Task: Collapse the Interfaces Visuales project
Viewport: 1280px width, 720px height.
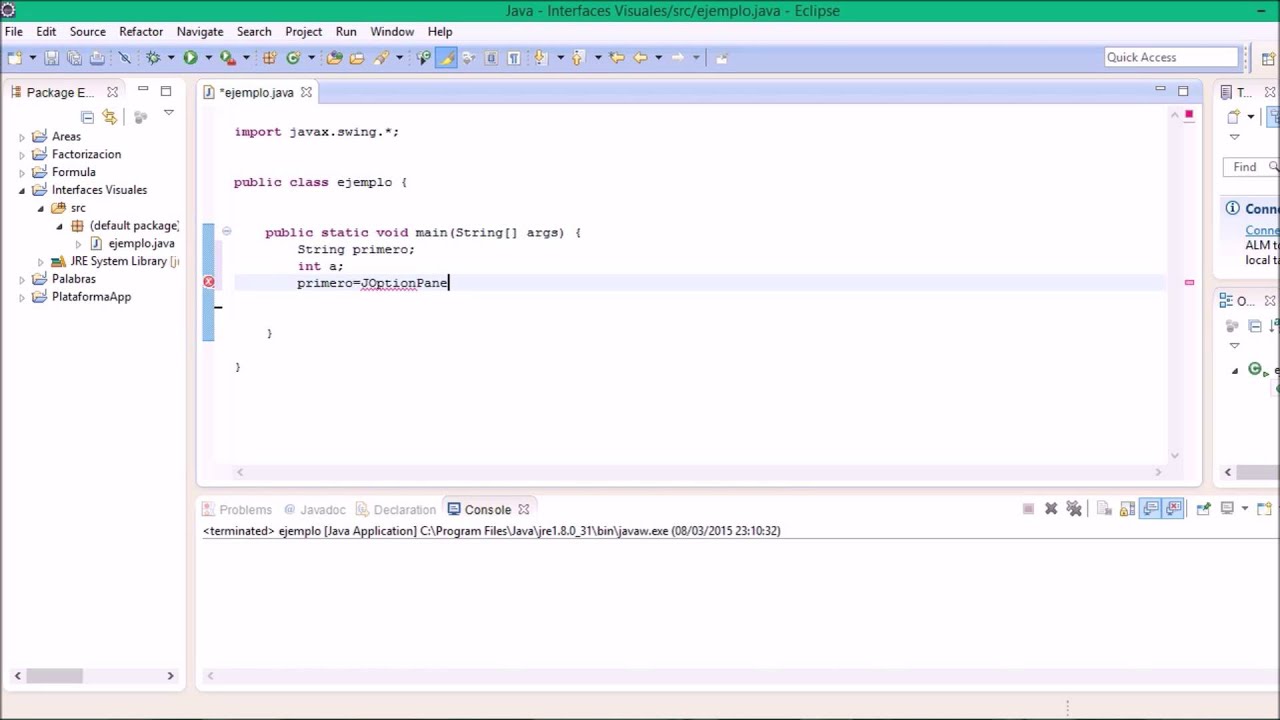Action: 22,190
